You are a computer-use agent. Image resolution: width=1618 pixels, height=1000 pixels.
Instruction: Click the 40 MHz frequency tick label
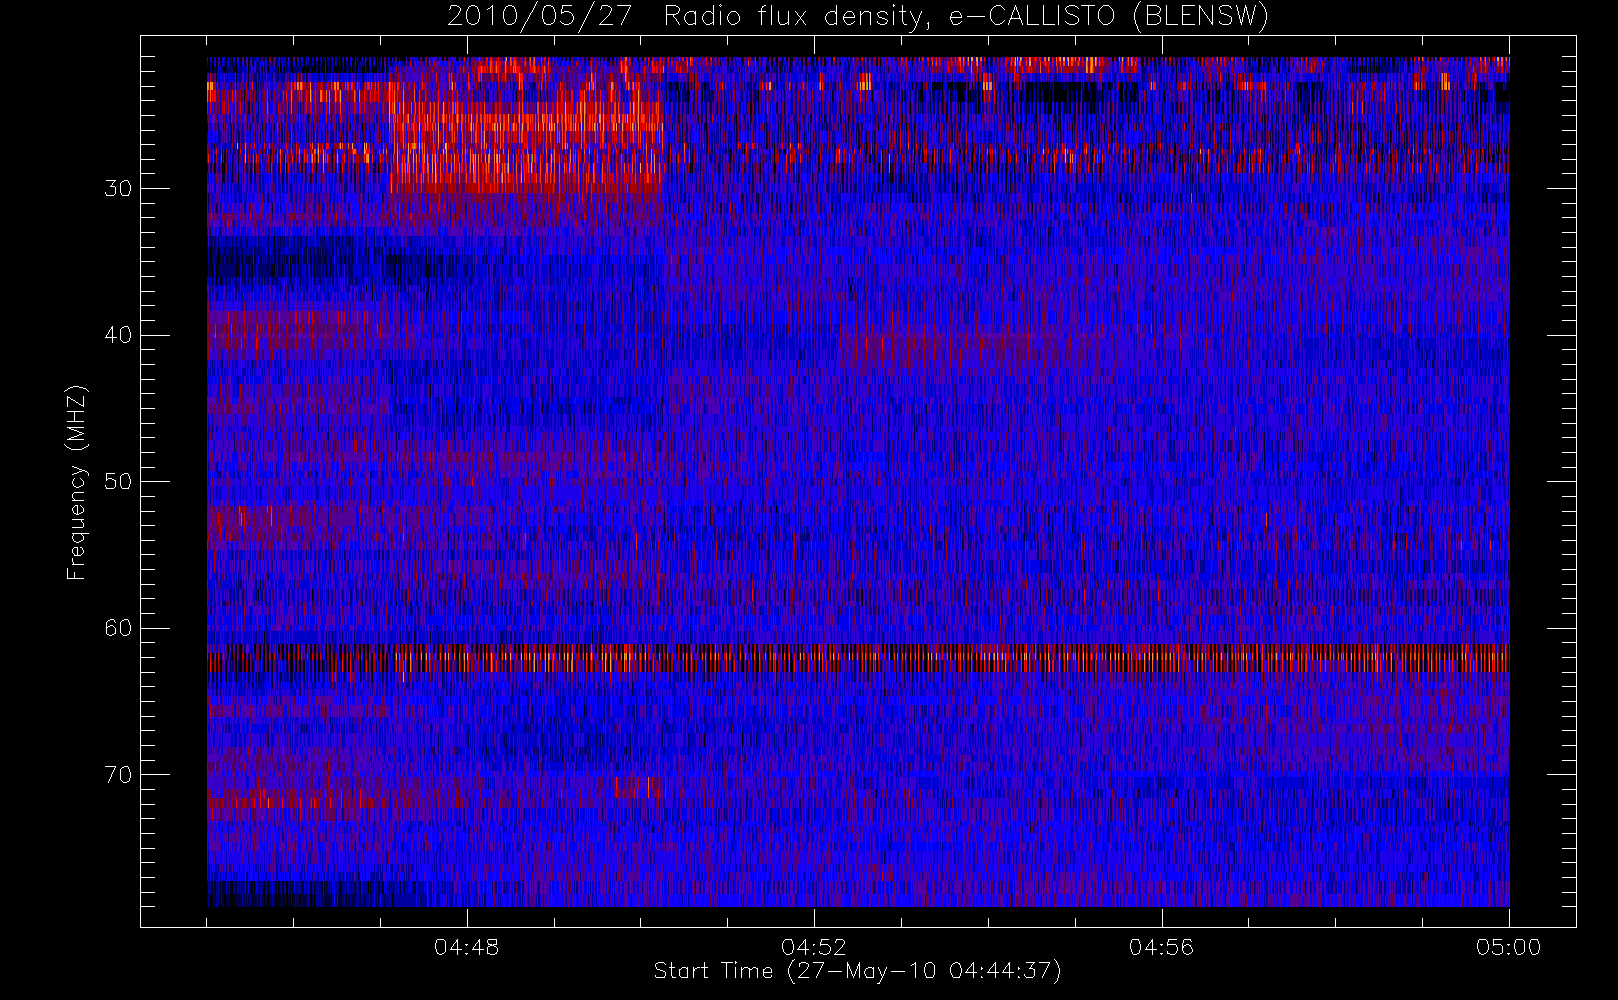pyautogui.click(x=118, y=335)
